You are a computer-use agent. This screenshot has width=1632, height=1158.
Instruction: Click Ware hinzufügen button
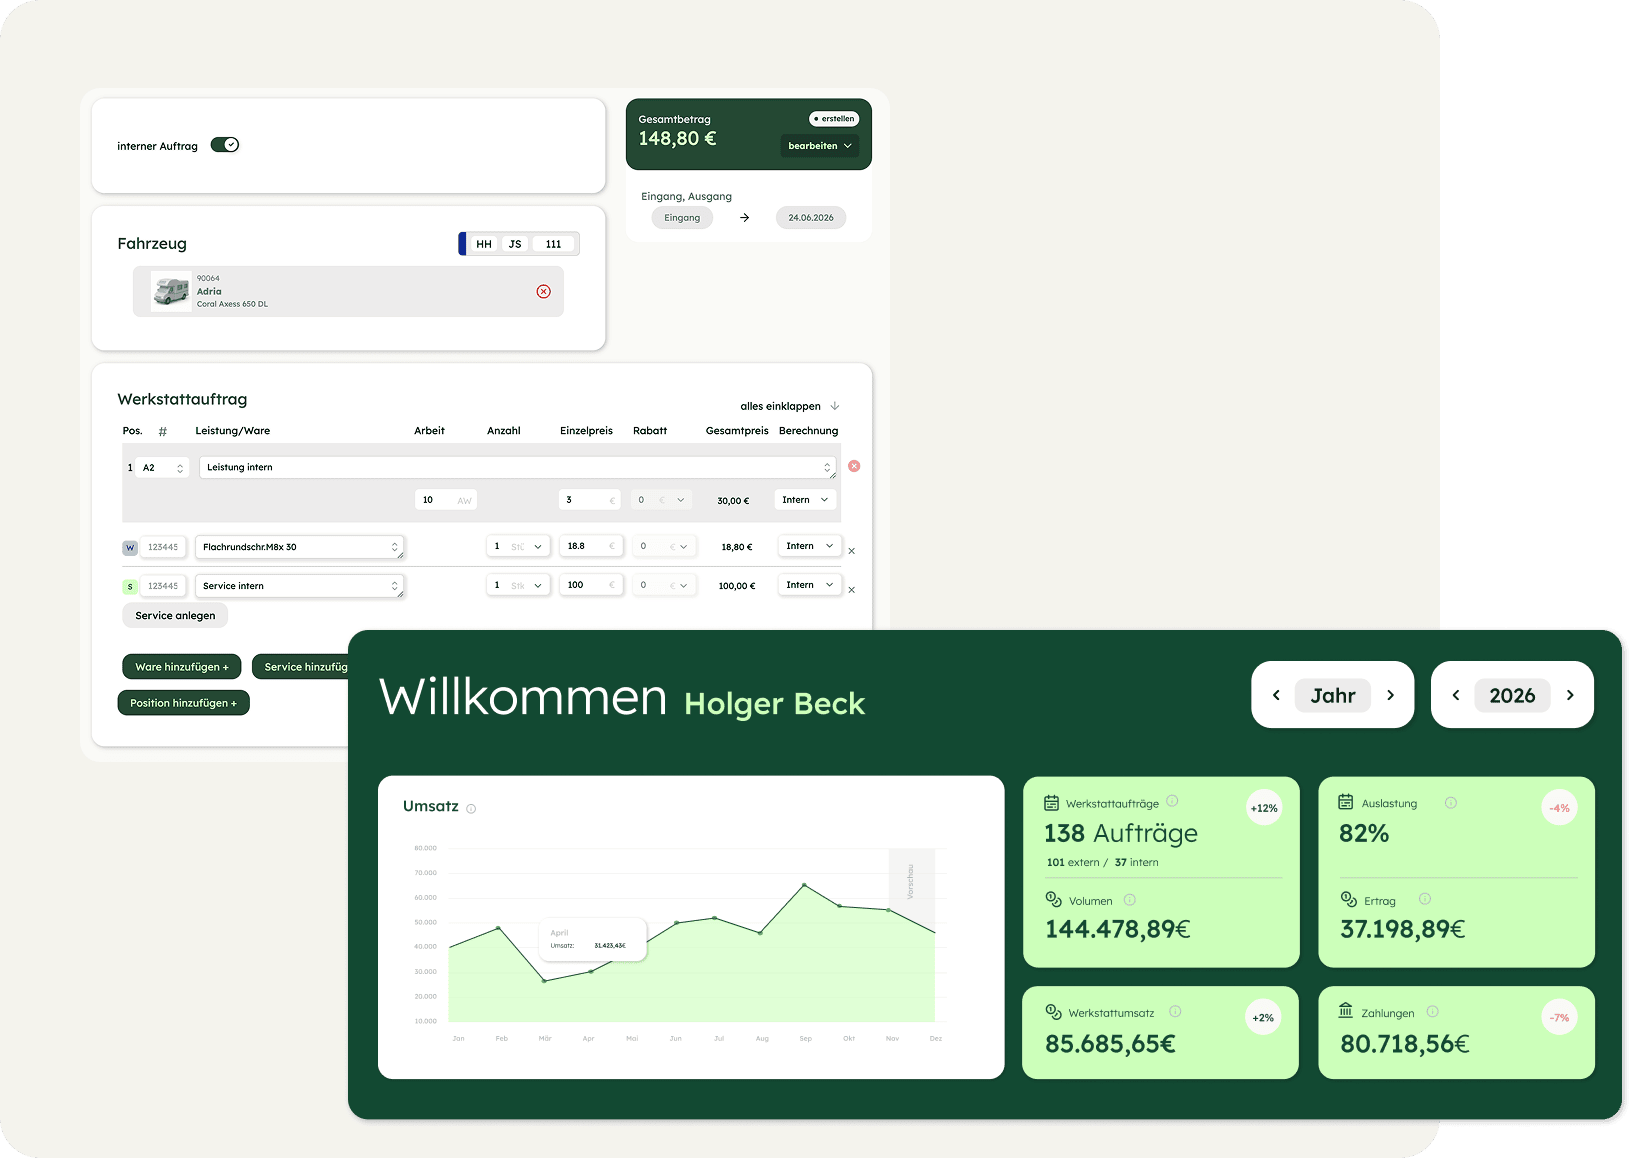pos(182,667)
